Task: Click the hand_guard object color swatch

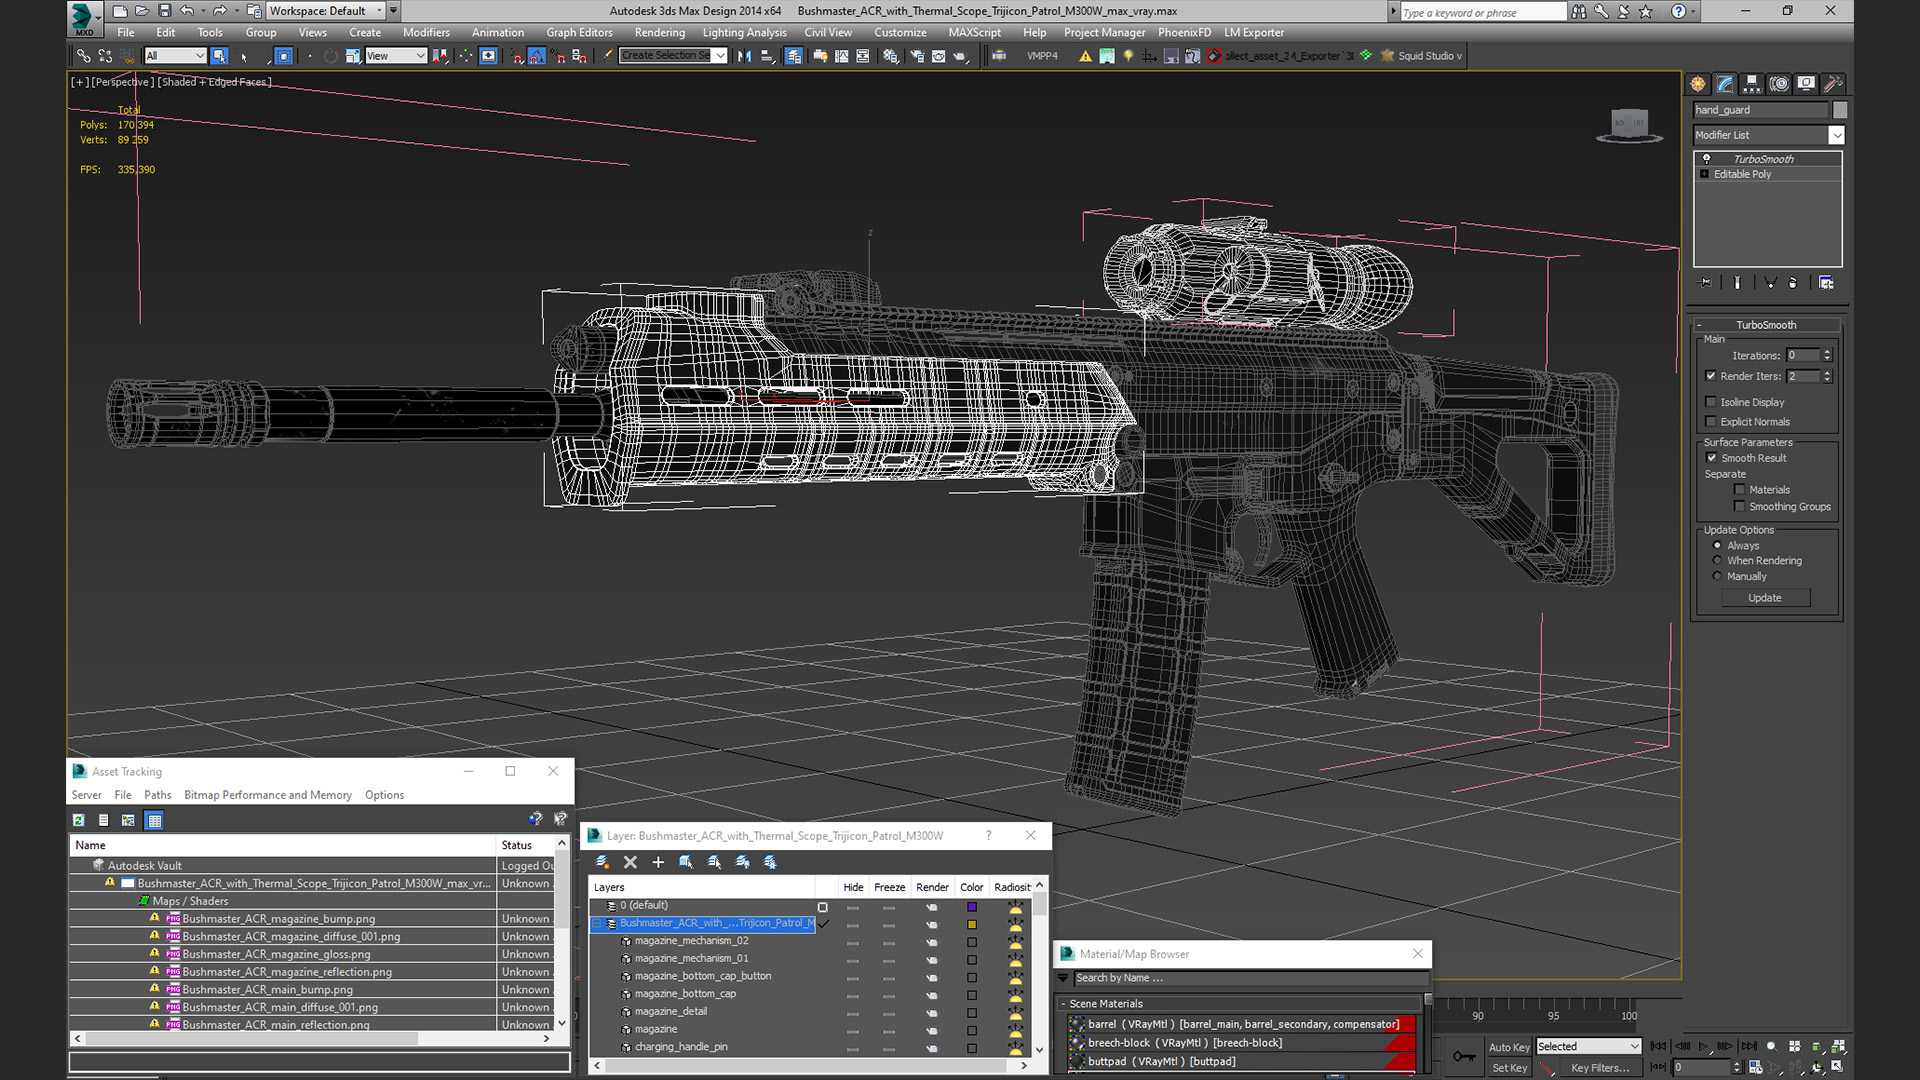Action: tap(1839, 110)
